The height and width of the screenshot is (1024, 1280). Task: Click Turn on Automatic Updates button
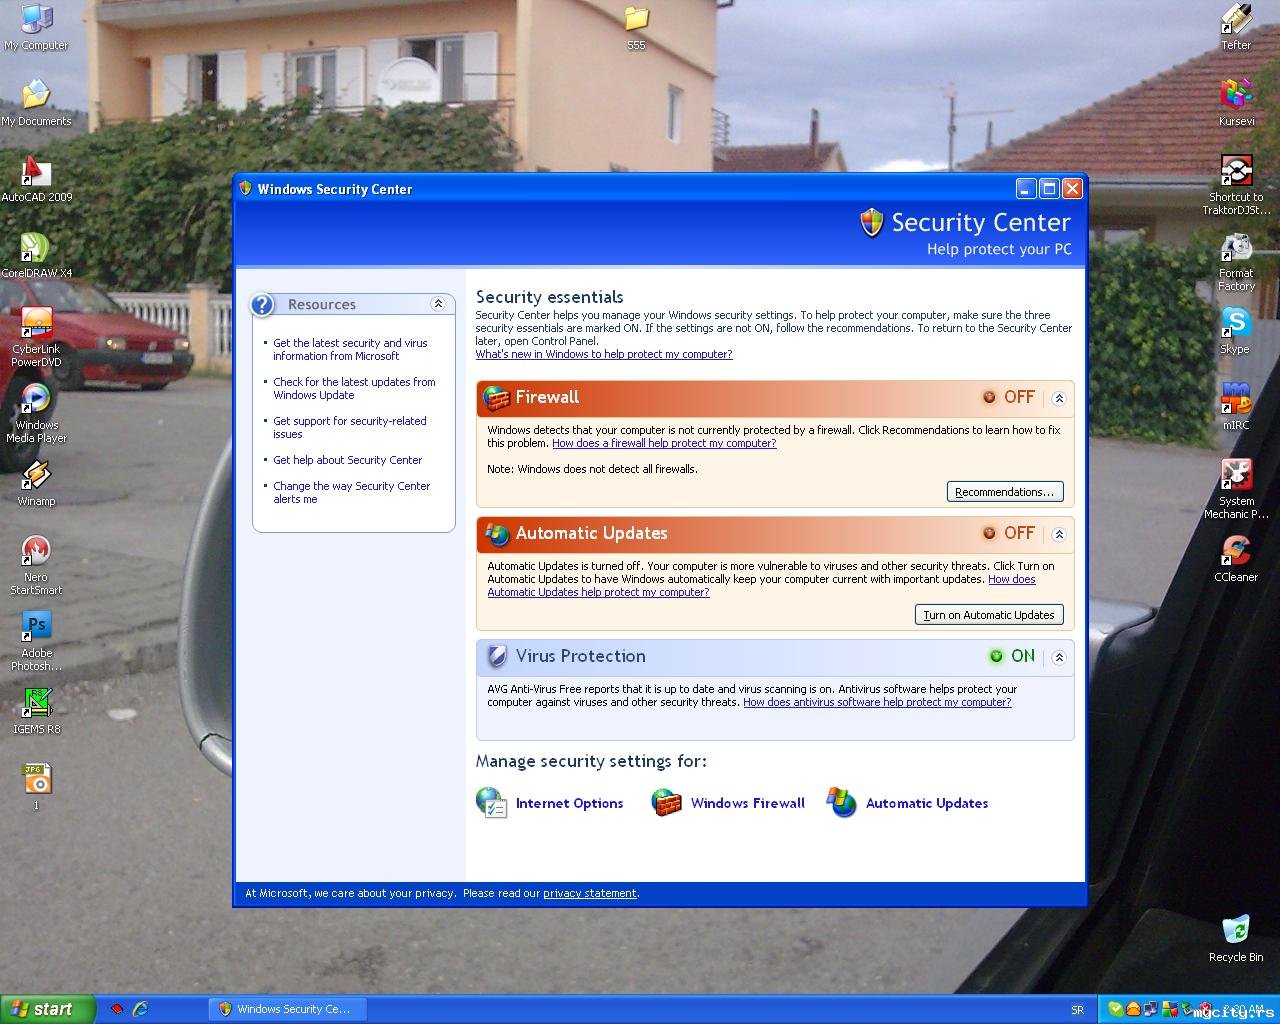[989, 615]
